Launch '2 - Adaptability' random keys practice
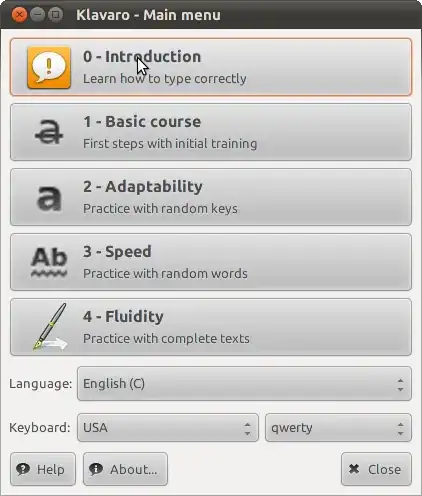The height and width of the screenshot is (496, 422). (211, 197)
